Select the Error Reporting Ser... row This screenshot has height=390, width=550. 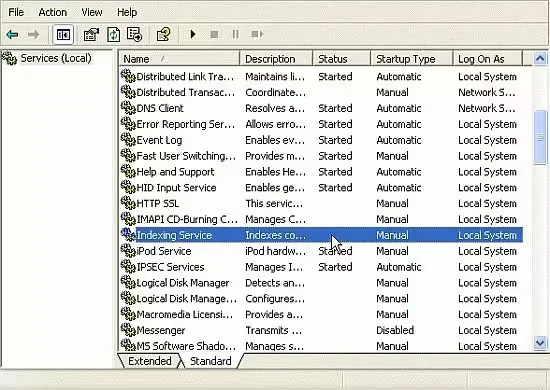coord(321,124)
